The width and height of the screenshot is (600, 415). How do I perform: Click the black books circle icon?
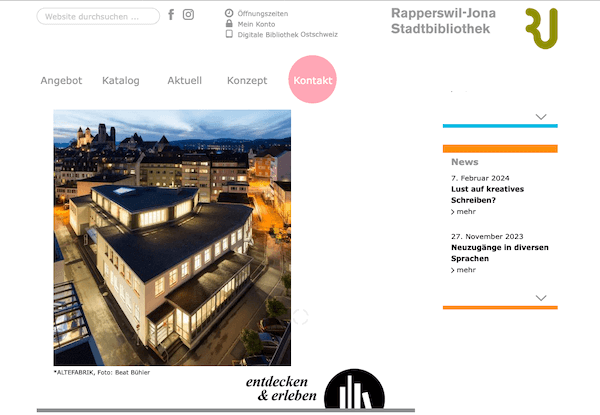354,394
